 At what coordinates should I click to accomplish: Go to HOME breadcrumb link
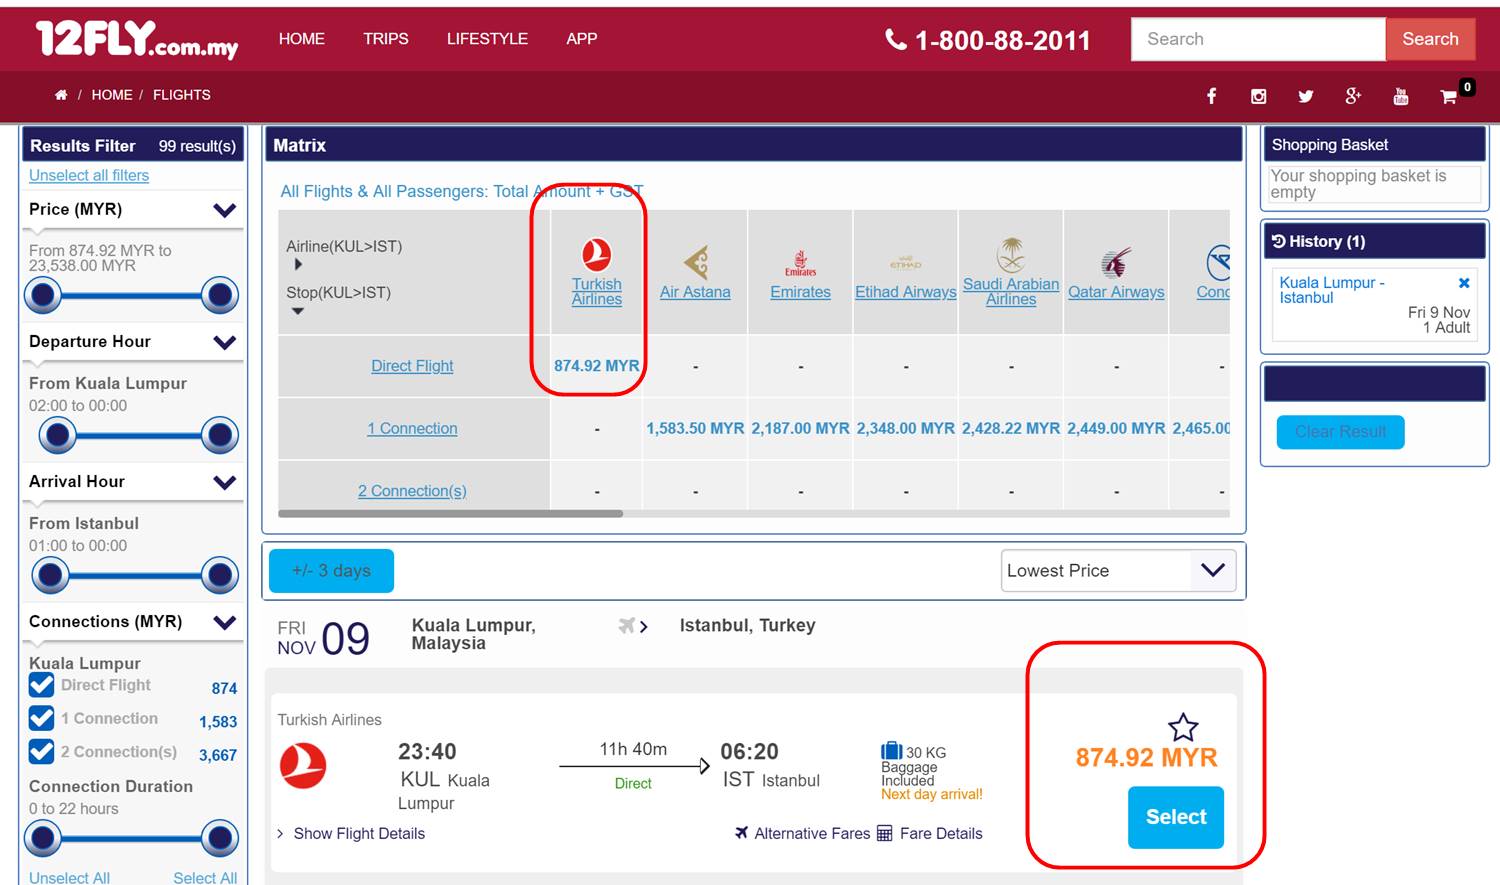coord(112,95)
